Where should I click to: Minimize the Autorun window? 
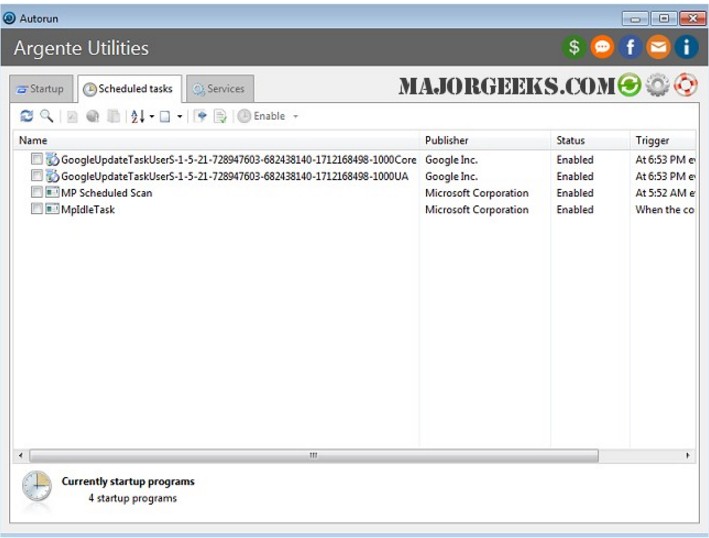pyautogui.click(x=635, y=19)
